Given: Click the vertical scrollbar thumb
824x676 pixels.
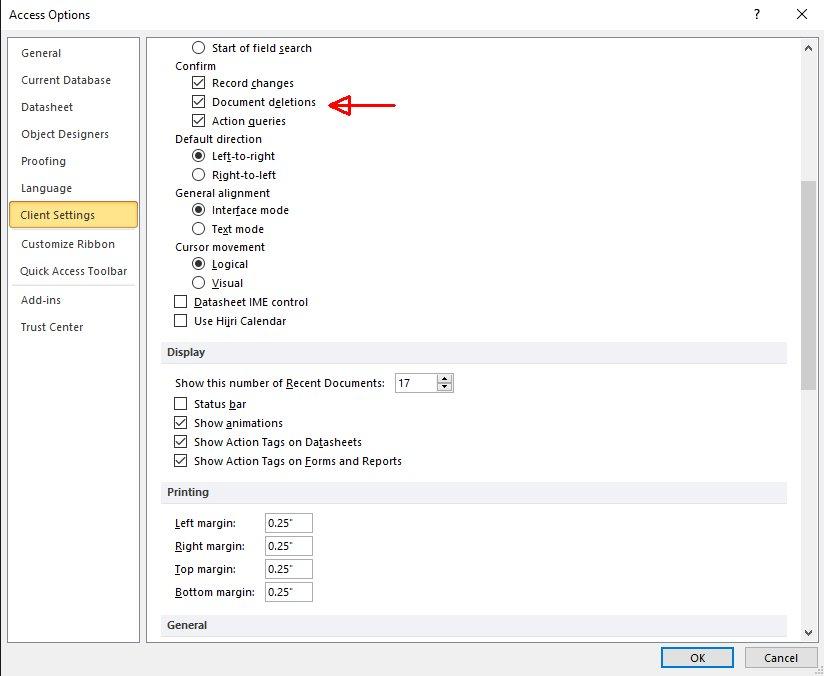Looking at the screenshot, I should click(x=808, y=285).
